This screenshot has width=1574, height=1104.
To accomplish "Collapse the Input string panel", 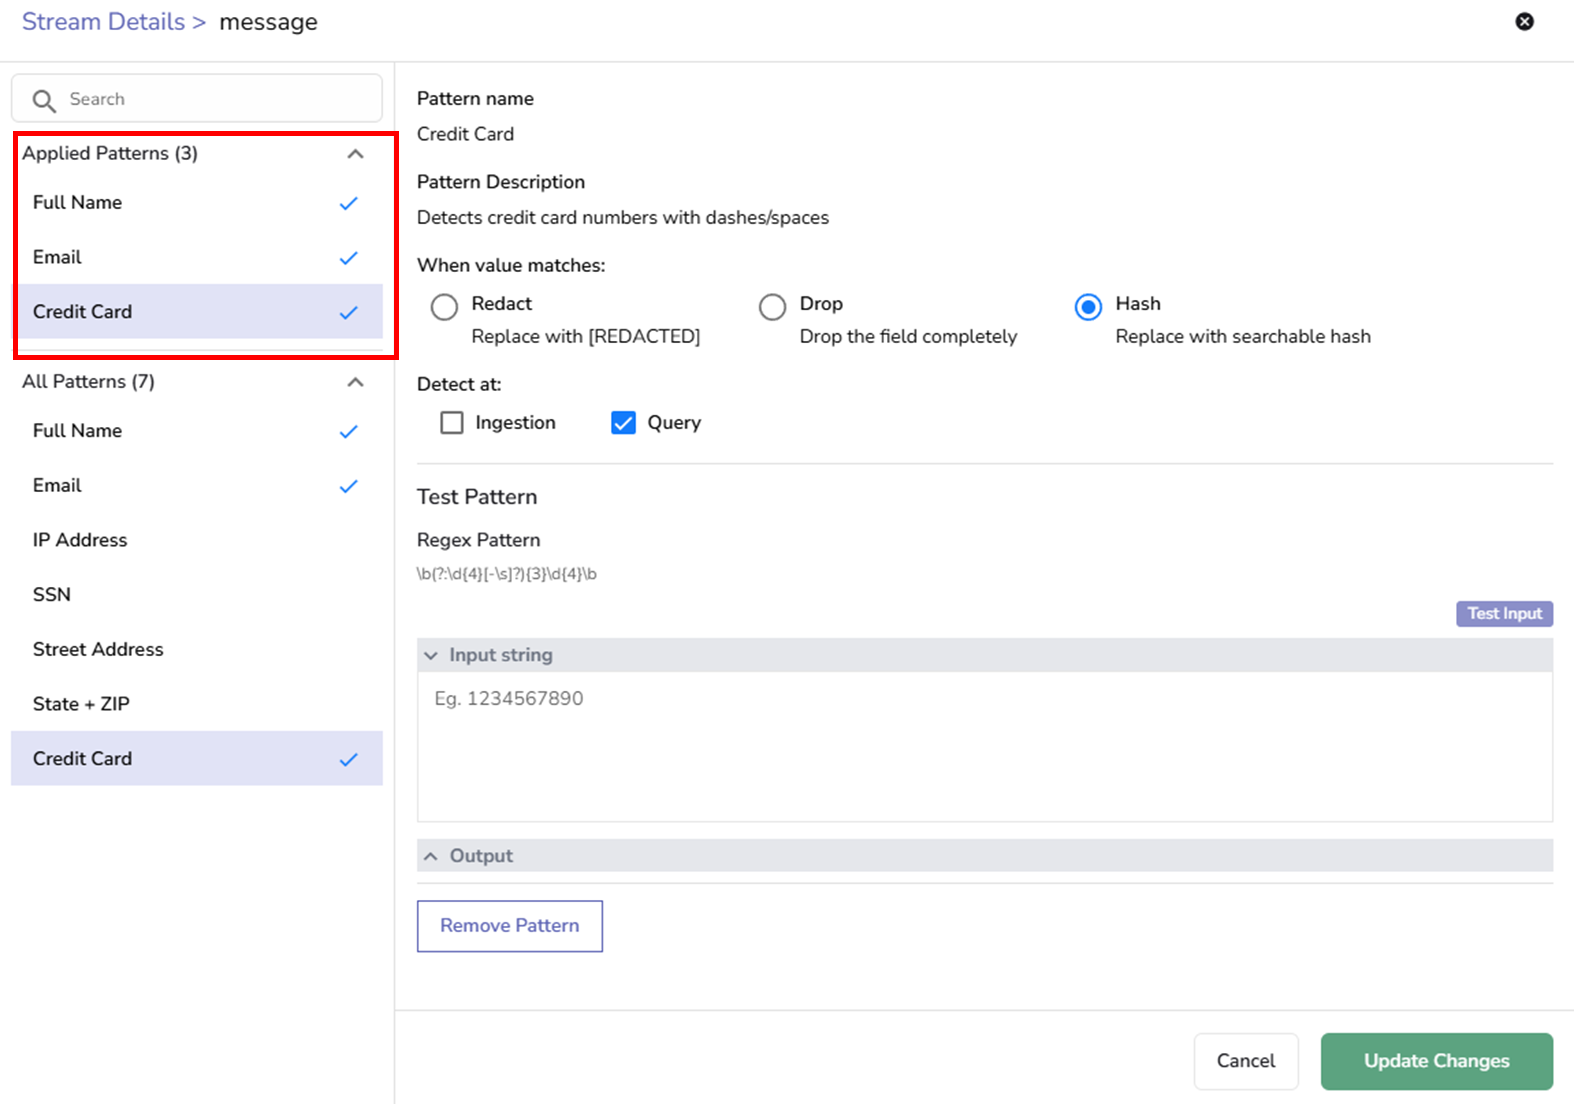I will (431, 656).
